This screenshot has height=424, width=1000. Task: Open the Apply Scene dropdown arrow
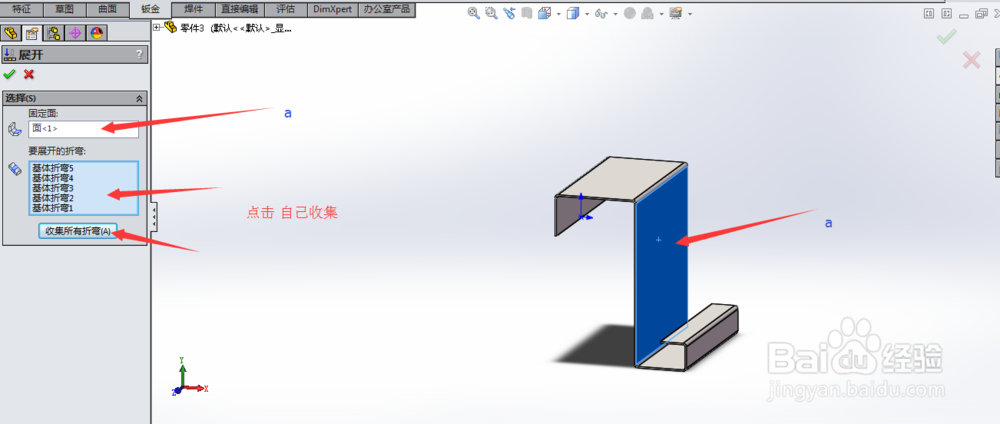(x=661, y=14)
